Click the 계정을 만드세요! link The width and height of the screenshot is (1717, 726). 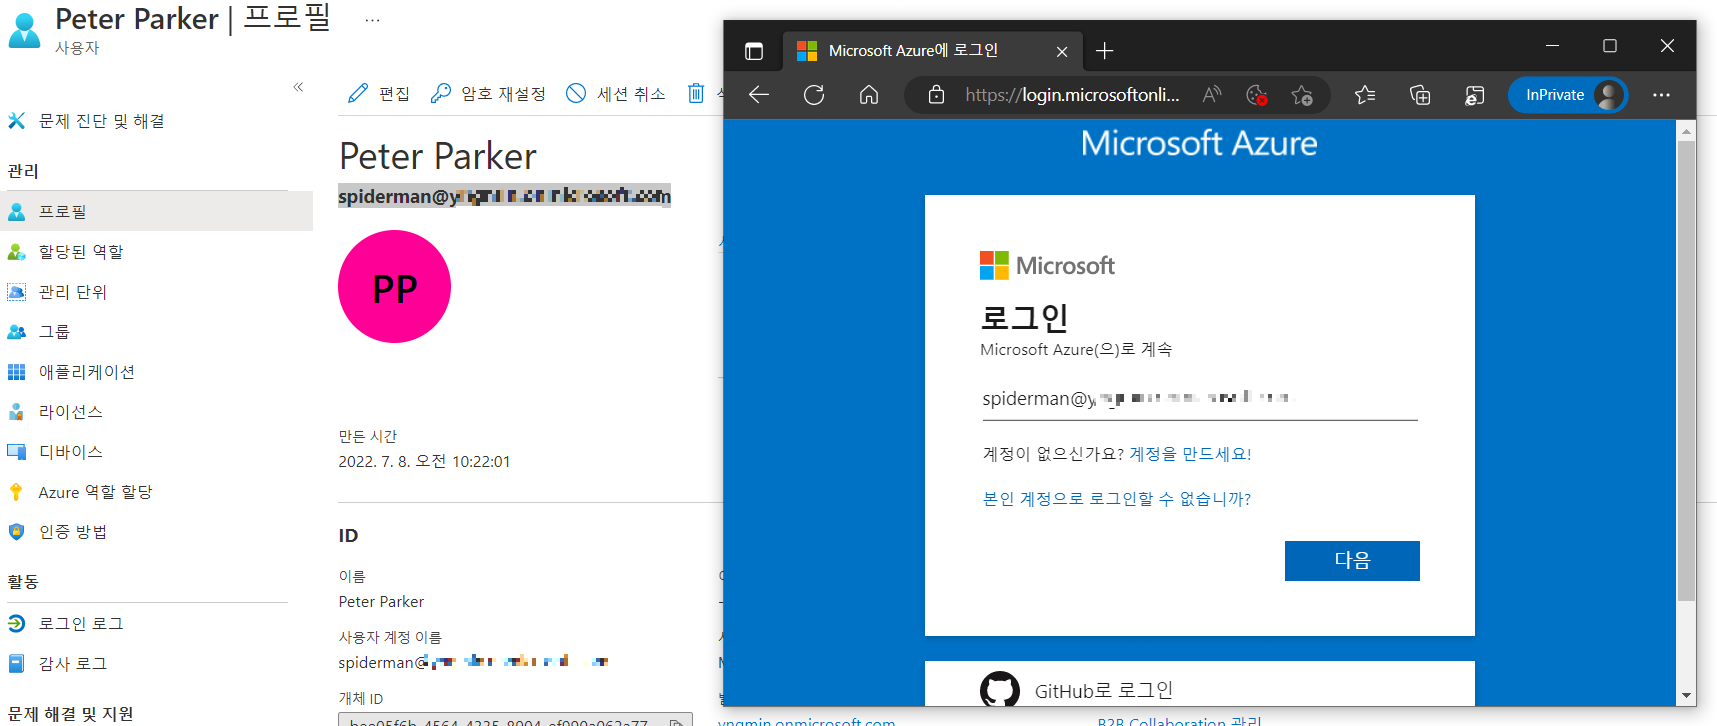pyautogui.click(x=1190, y=454)
